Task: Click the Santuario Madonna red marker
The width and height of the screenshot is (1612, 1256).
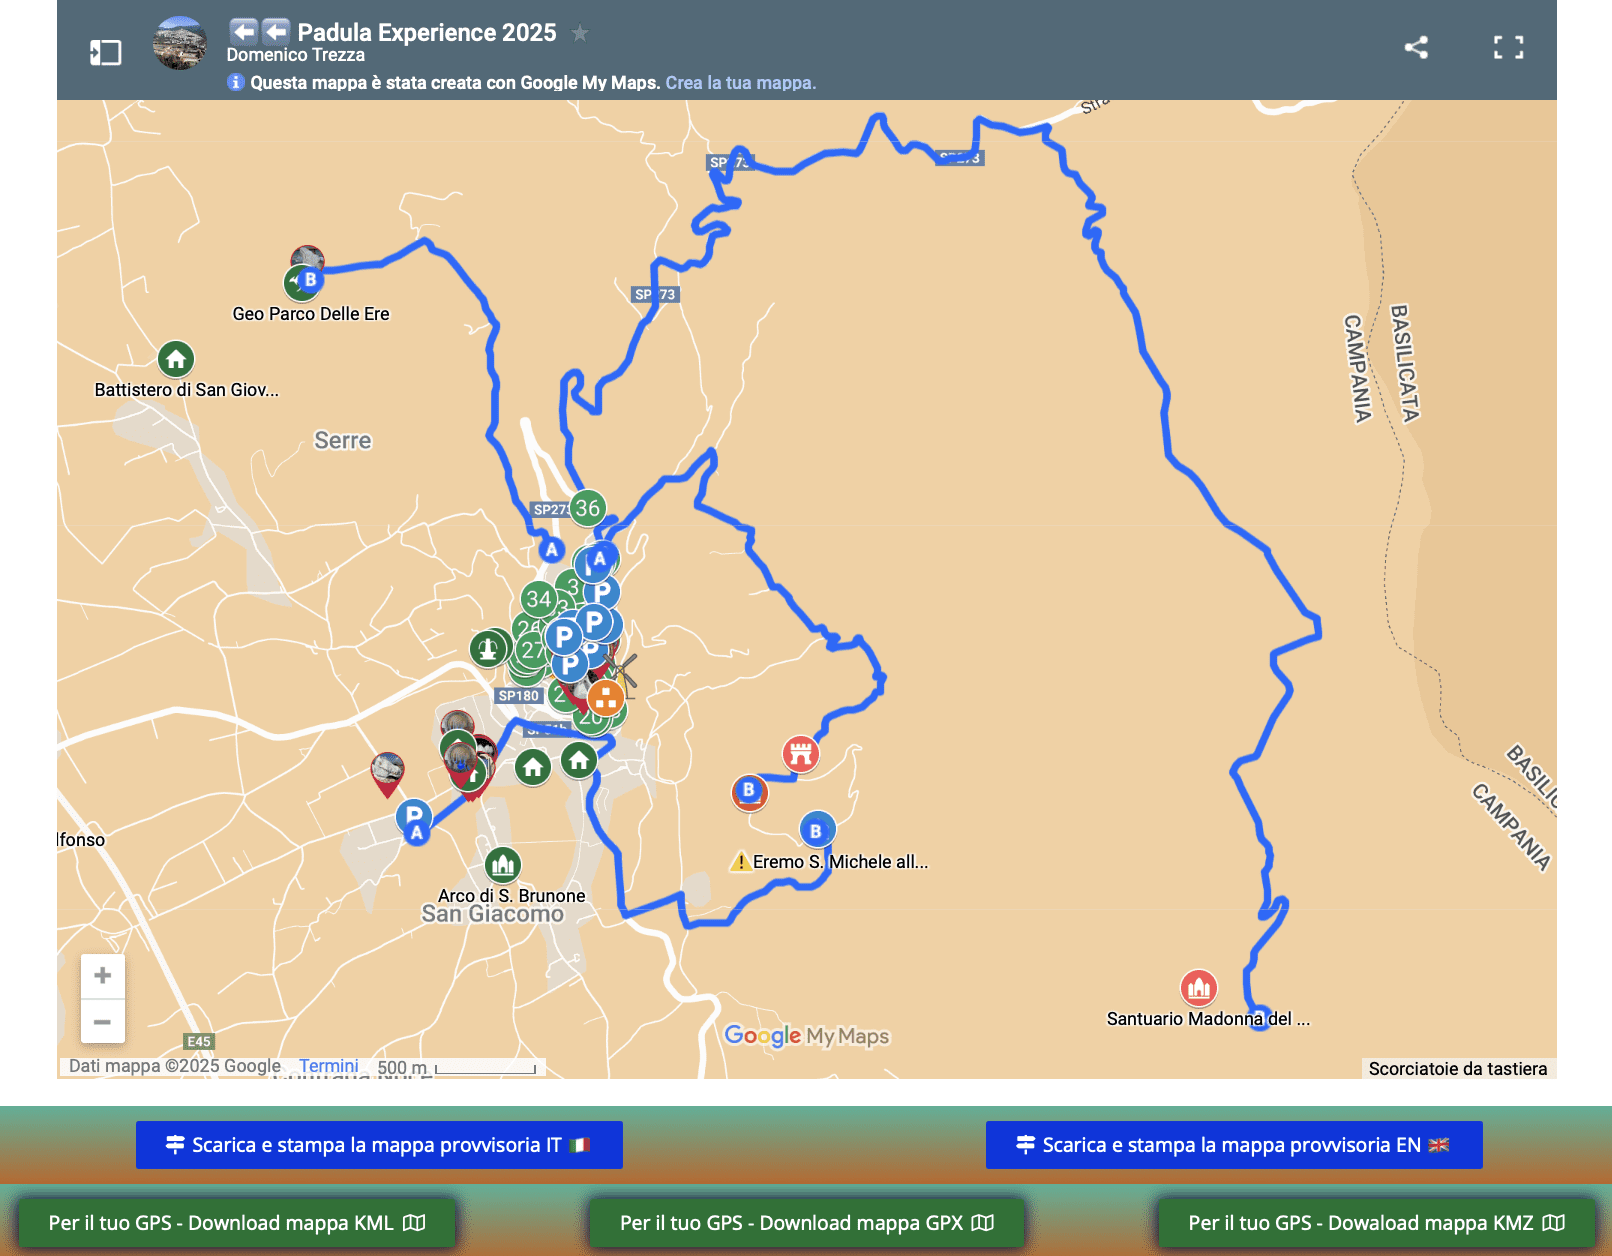Action: [x=1198, y=989]
